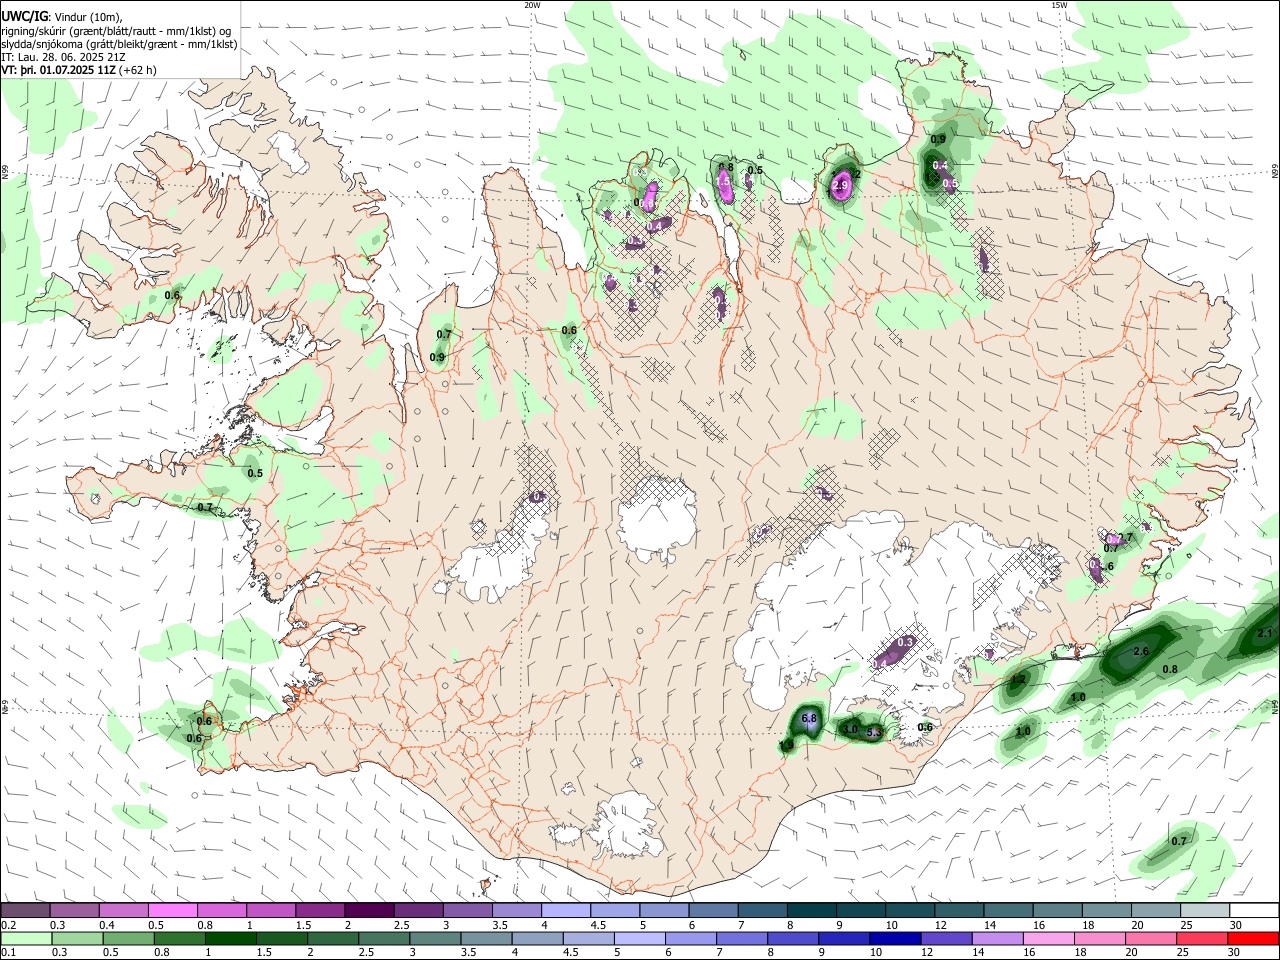
Task: Click the 'VT: þri. 01.07.2025 11Z' valid time
Action: pos(58,70)
